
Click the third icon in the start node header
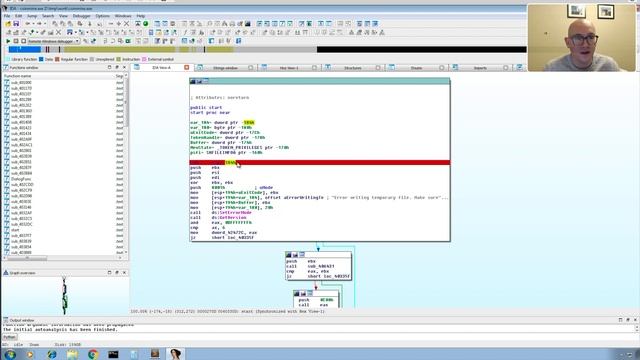tap(206, 82)
